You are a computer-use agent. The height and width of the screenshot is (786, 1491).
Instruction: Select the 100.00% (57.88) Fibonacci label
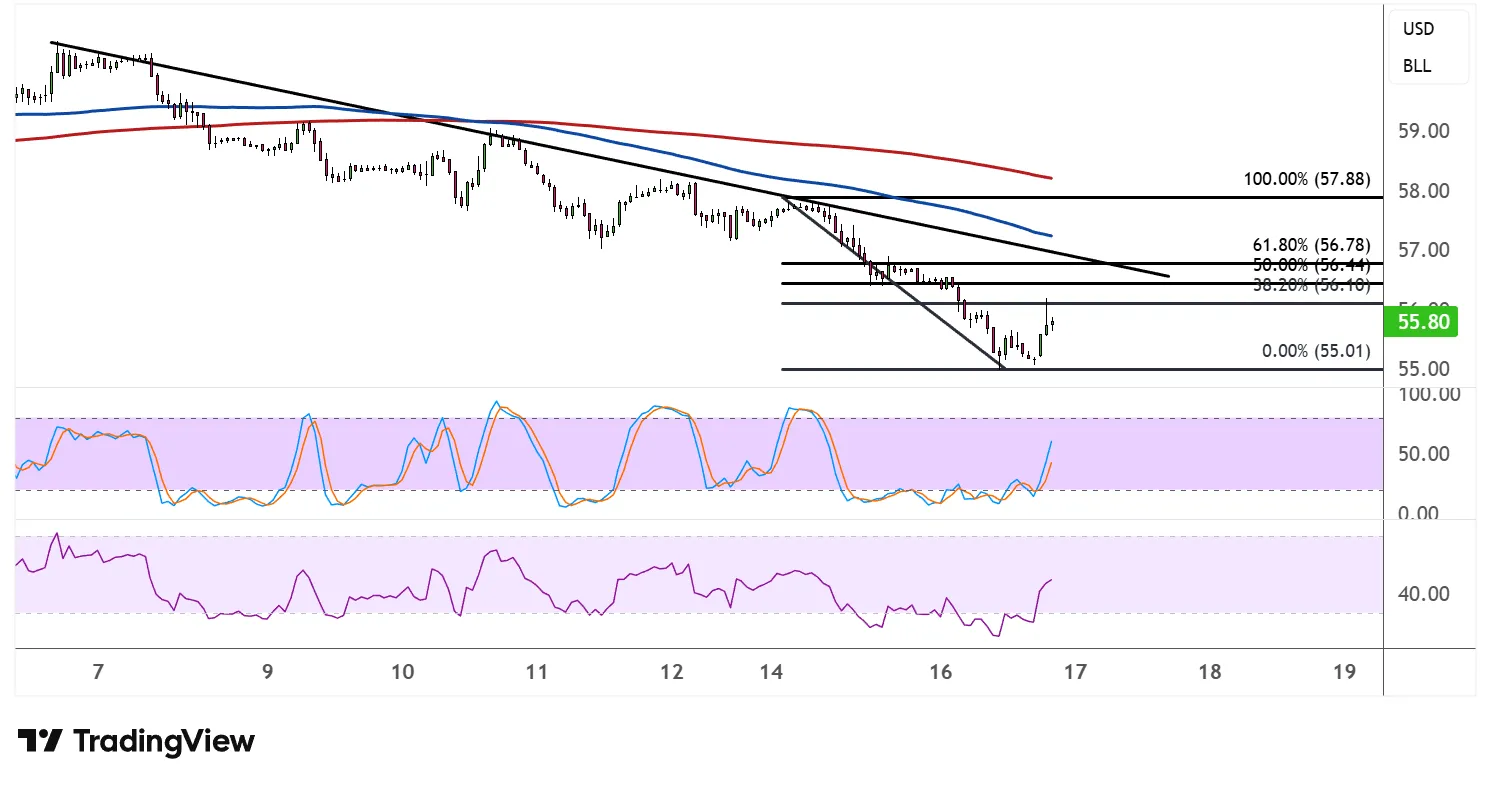pyautogui.click(x=1306, y=181)
